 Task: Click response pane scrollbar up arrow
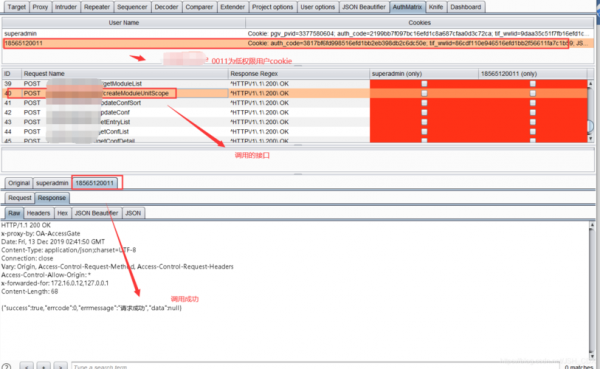pyautogui.click(x=592, y=225)
